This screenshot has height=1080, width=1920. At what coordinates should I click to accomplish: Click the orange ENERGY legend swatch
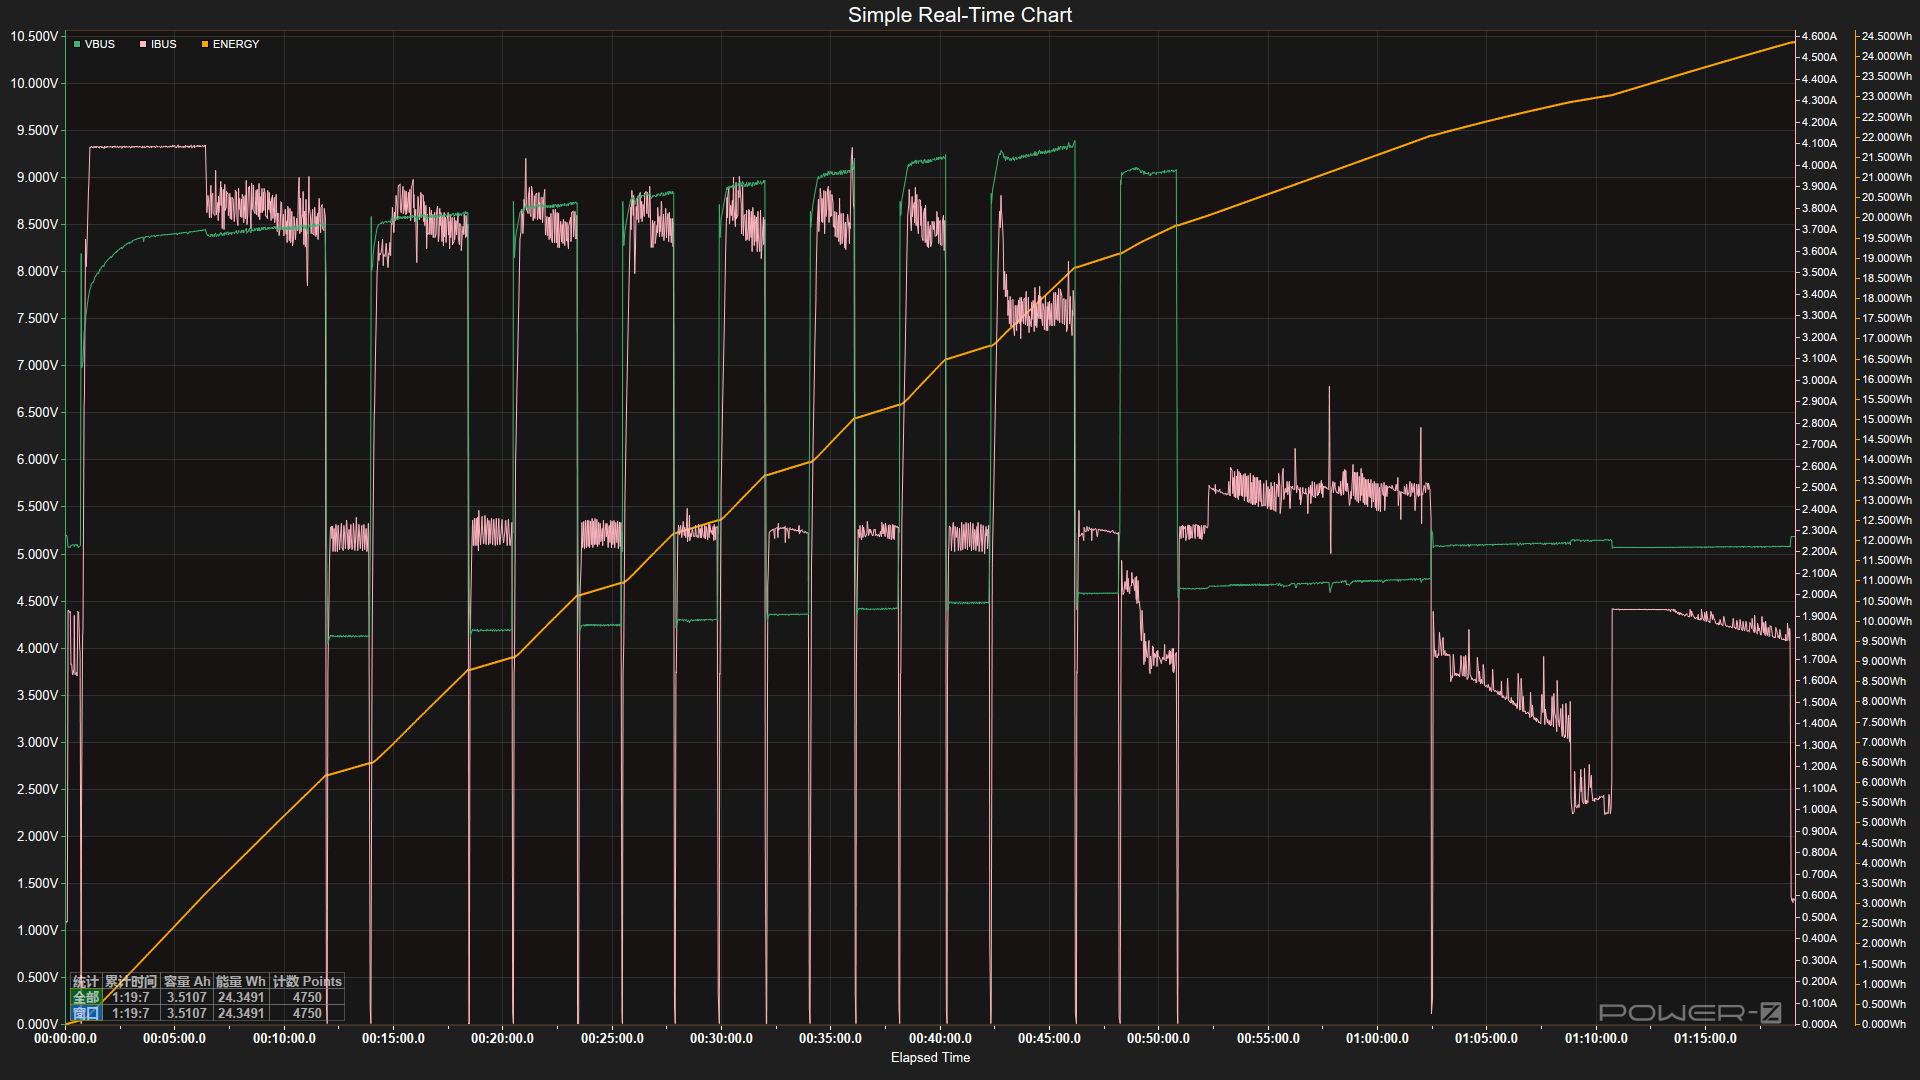(x=205, y=44)
